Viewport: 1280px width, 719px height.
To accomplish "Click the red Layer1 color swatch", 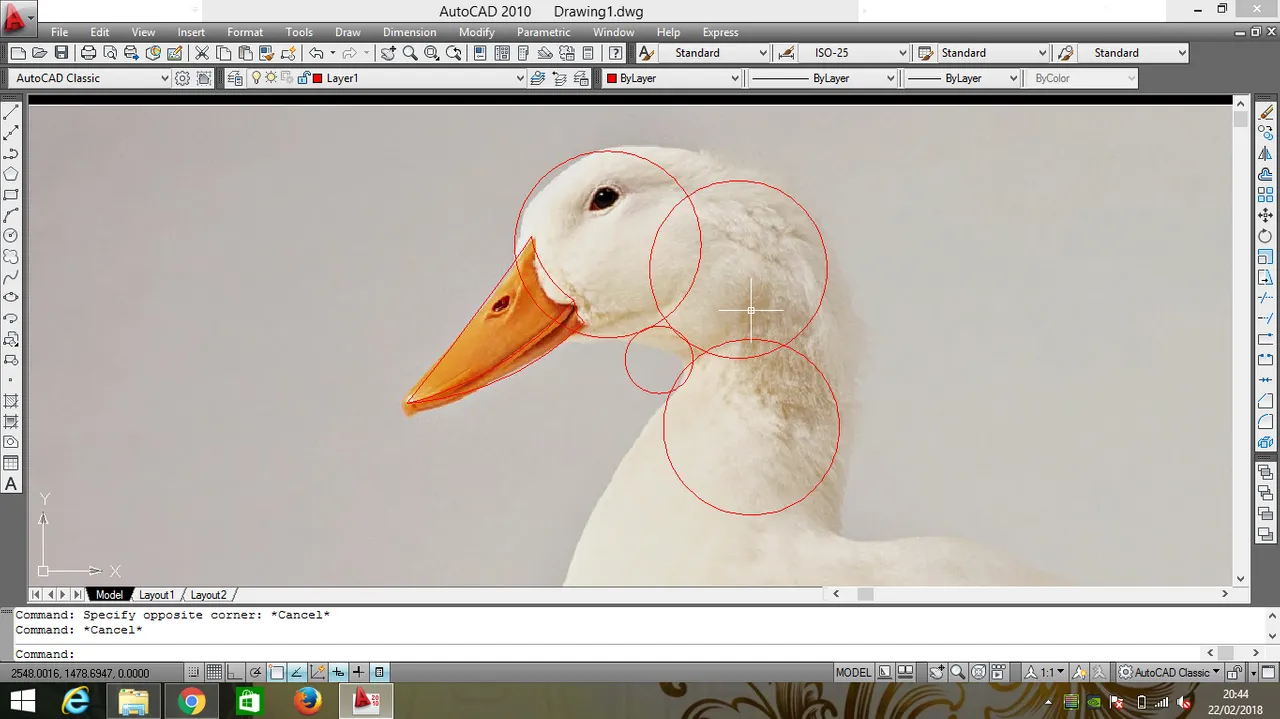I will pos(317,78).
